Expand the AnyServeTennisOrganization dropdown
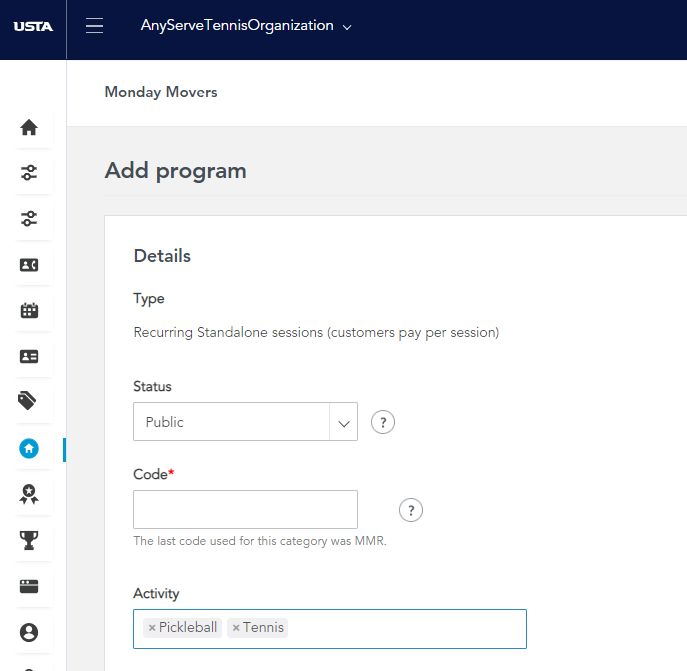Viewport: 687px width, 671px height. point(246,26)
